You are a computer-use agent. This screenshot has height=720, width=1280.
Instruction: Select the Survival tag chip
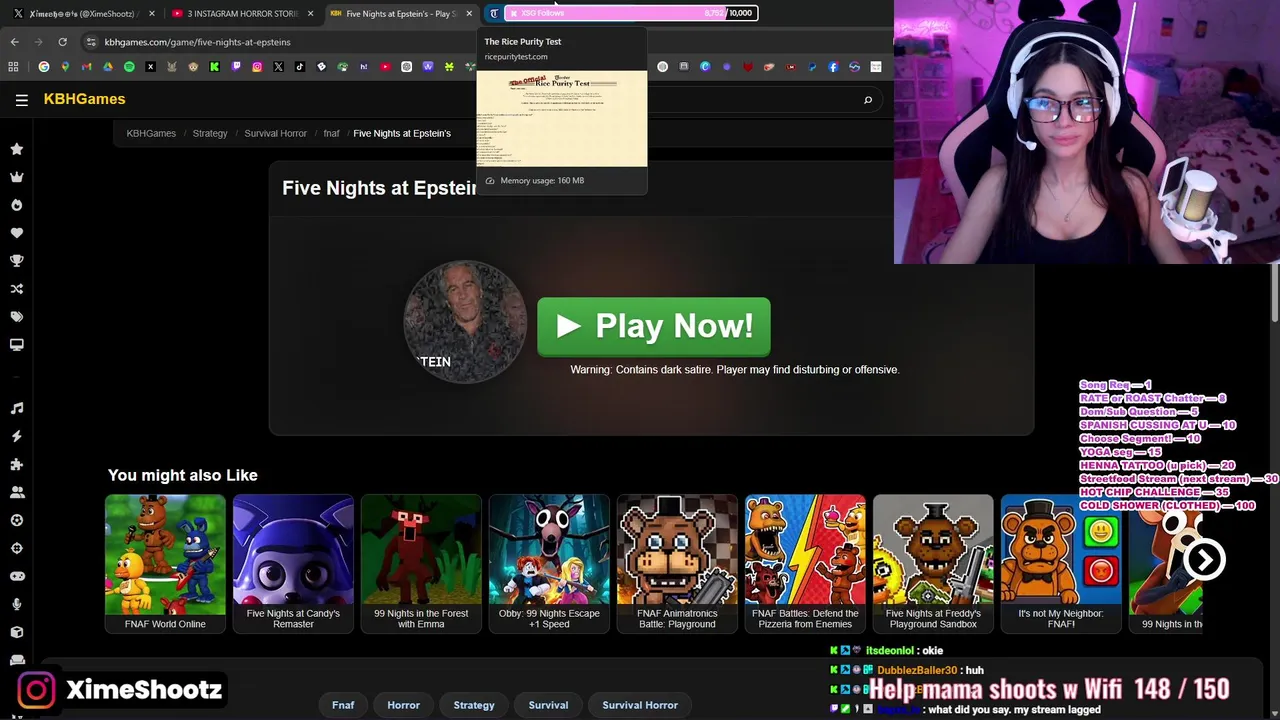(548, 705)
